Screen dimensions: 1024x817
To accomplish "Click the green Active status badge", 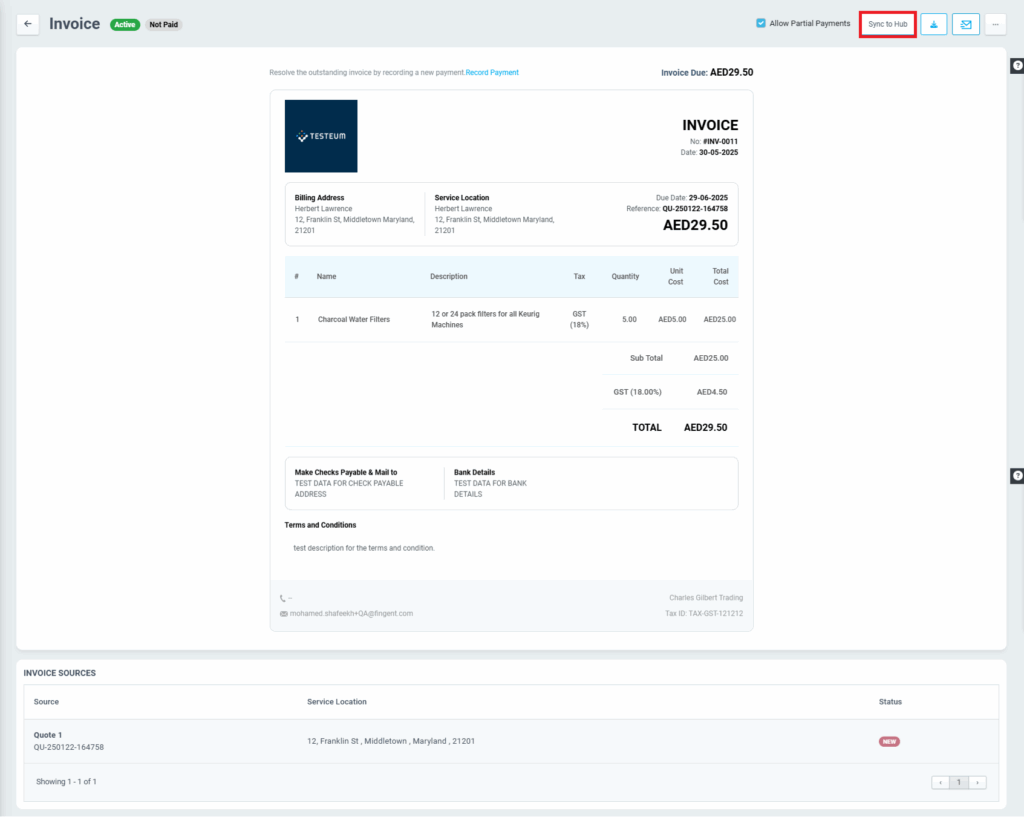I will coord(124,24).
